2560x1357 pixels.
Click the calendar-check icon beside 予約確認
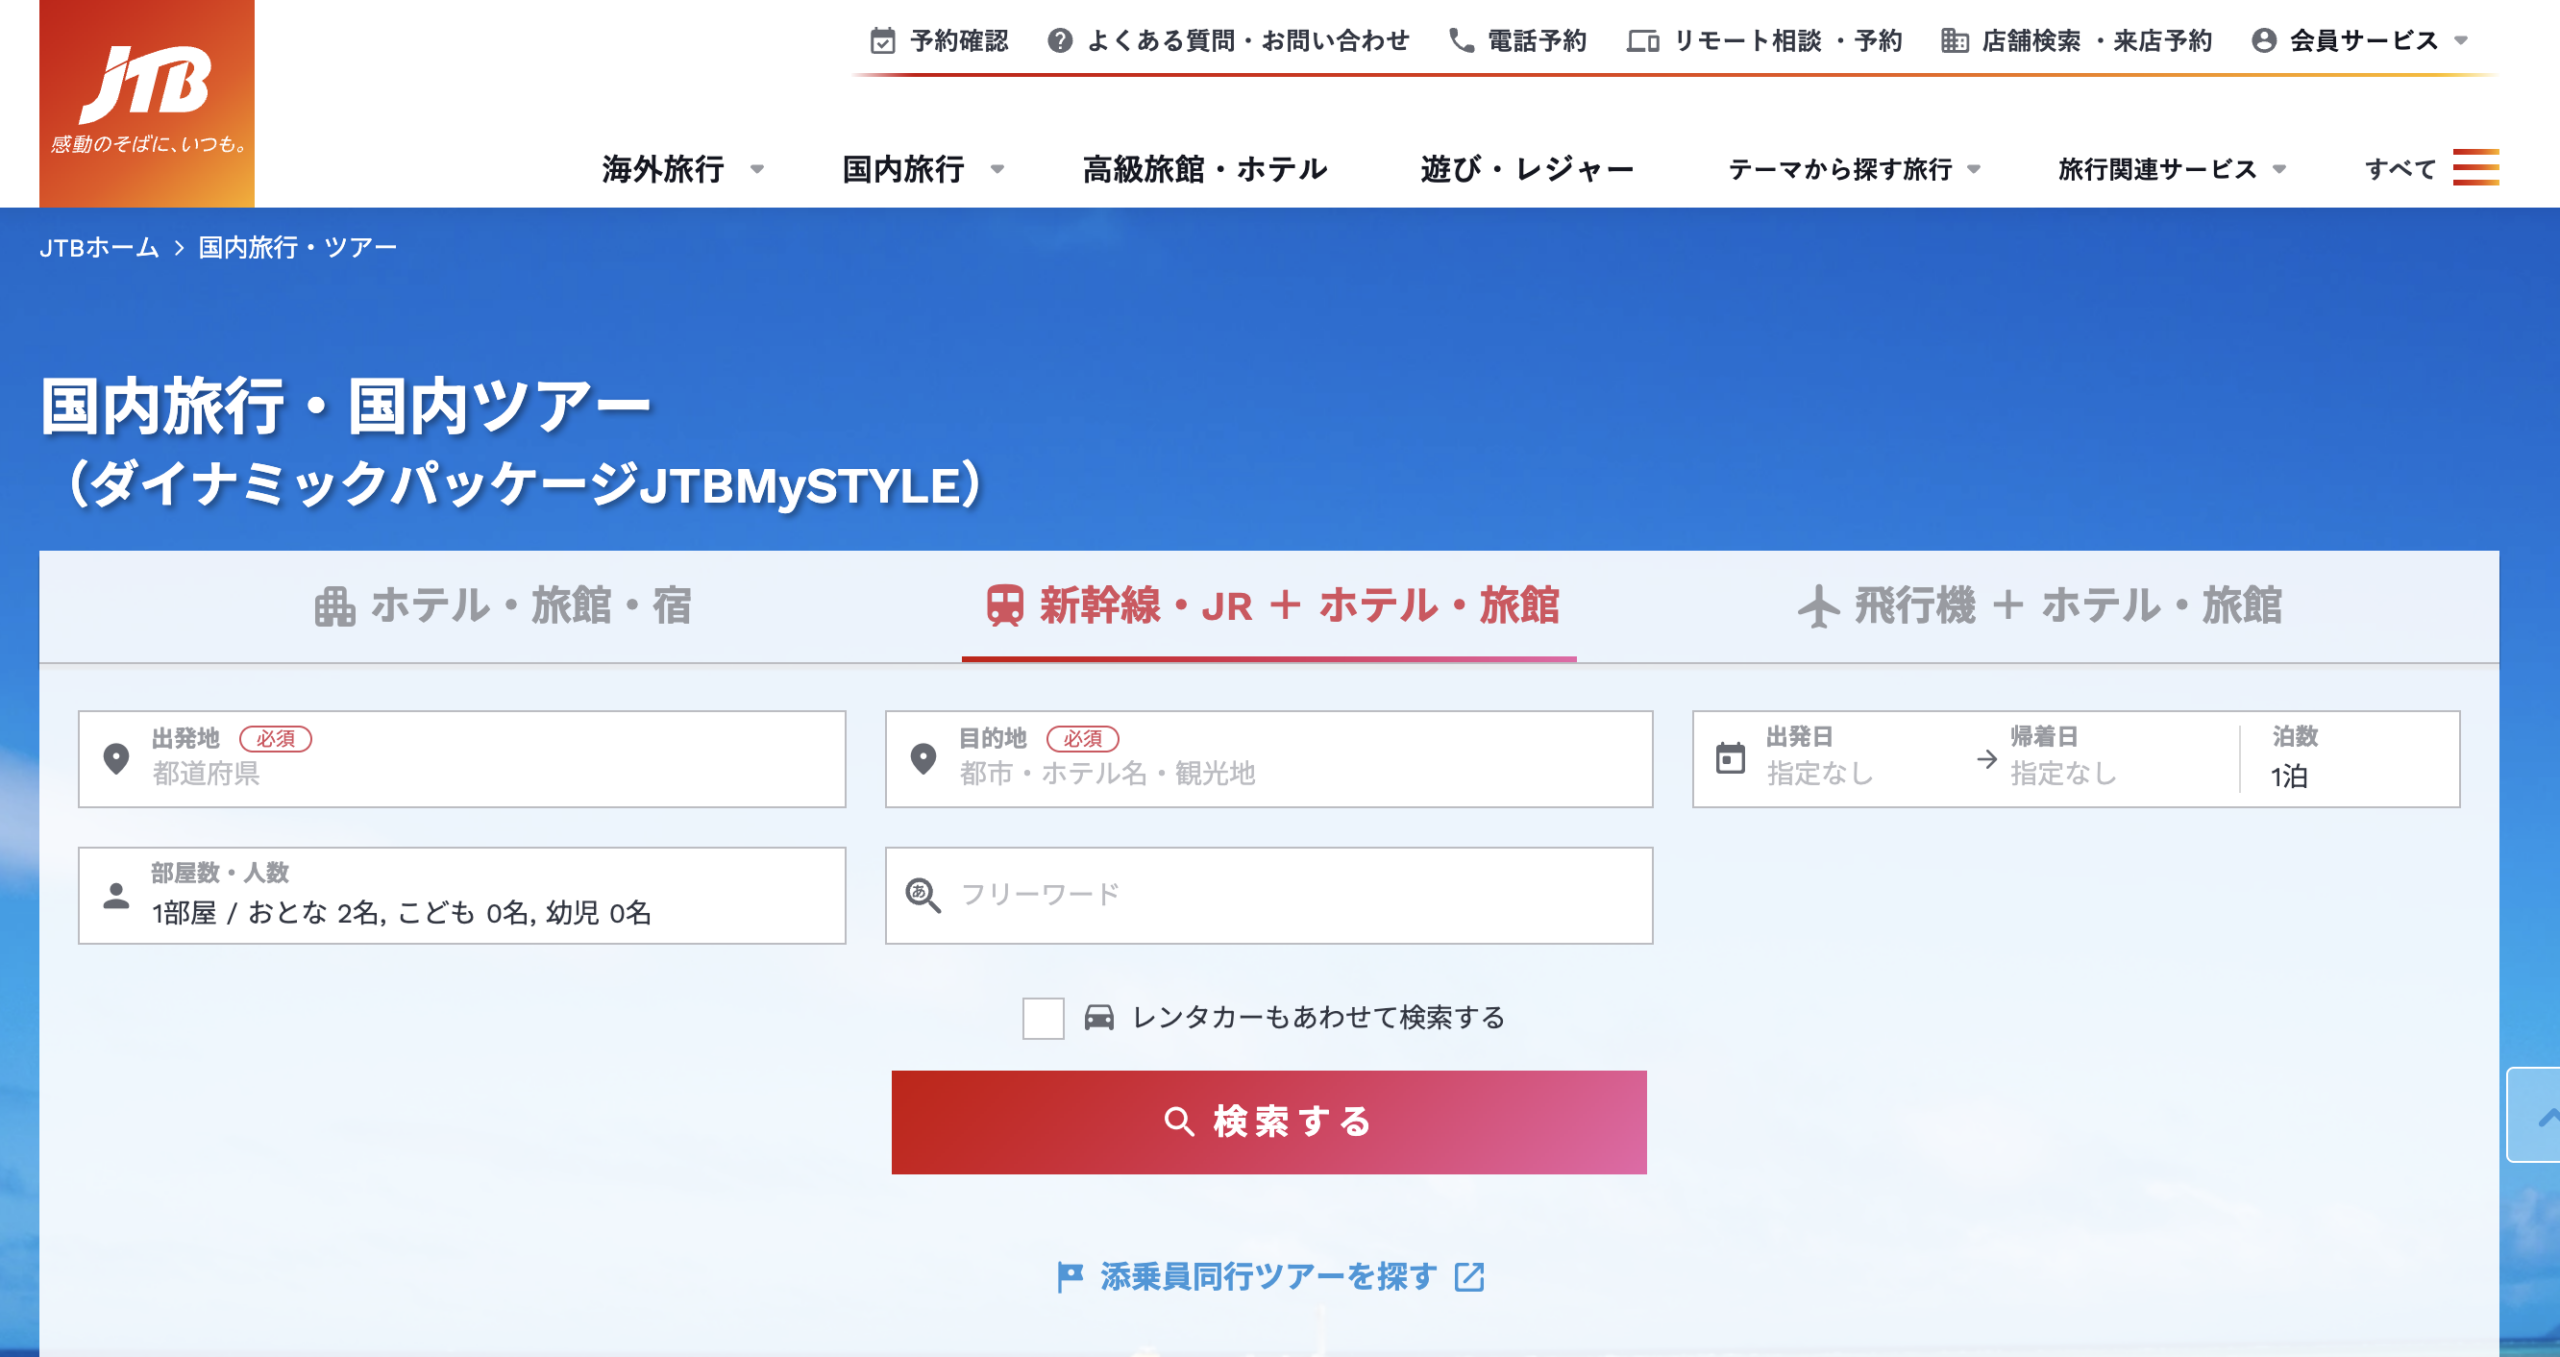pyautogui.click(x=882, y=41)
